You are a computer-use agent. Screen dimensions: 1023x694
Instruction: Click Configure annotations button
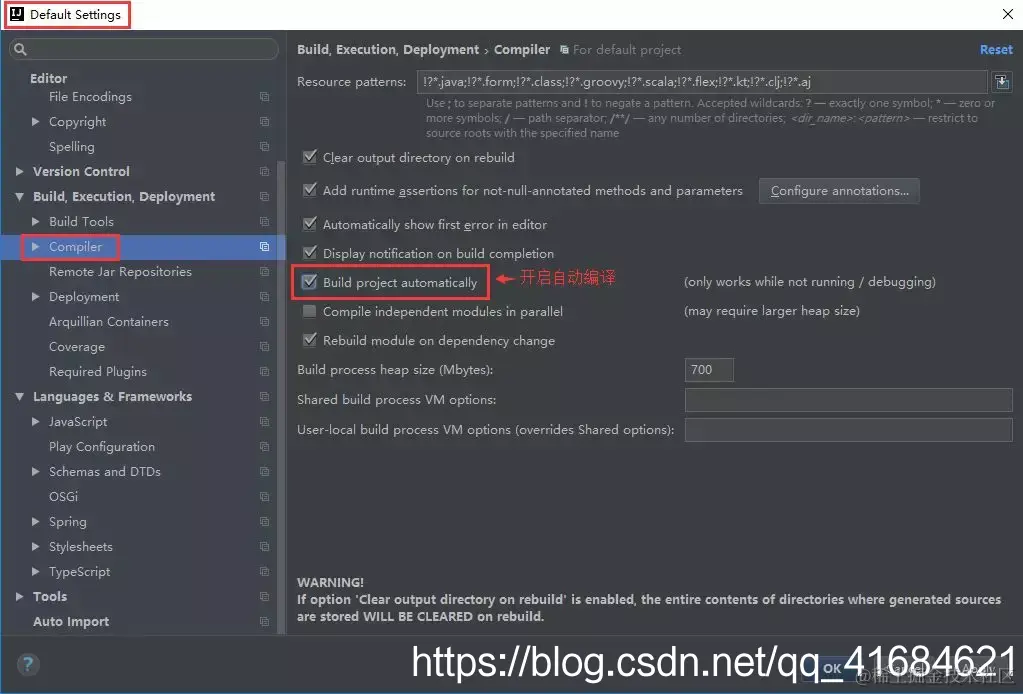pos(839,190)
